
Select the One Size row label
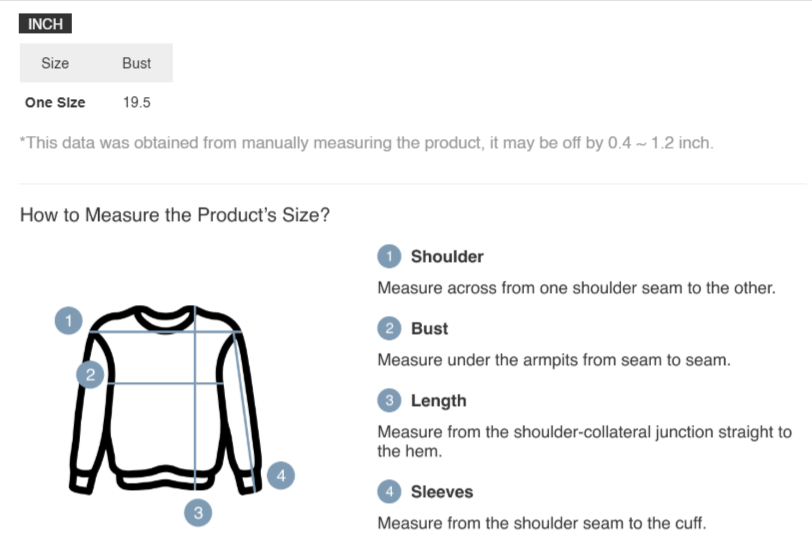pyautogui.click(x=55, y=102)
